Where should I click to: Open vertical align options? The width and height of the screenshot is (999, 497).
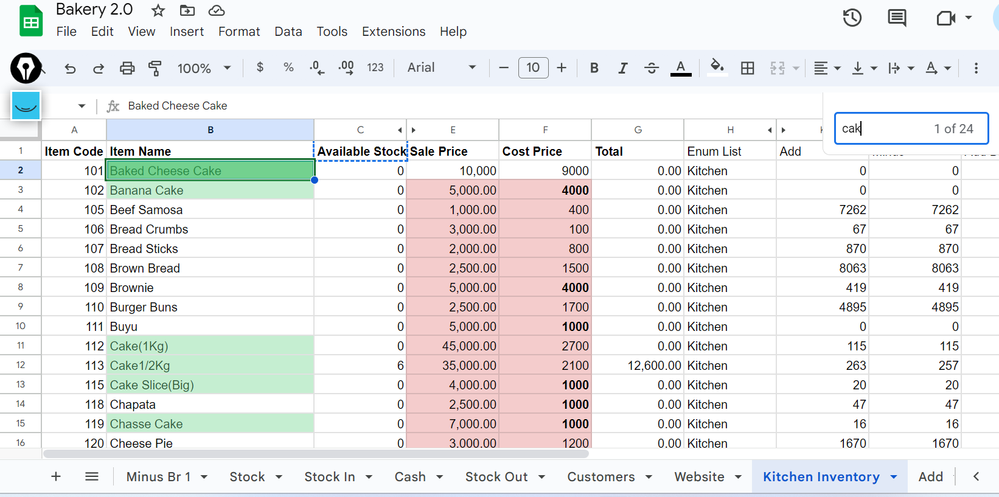(x=864, y=68)
